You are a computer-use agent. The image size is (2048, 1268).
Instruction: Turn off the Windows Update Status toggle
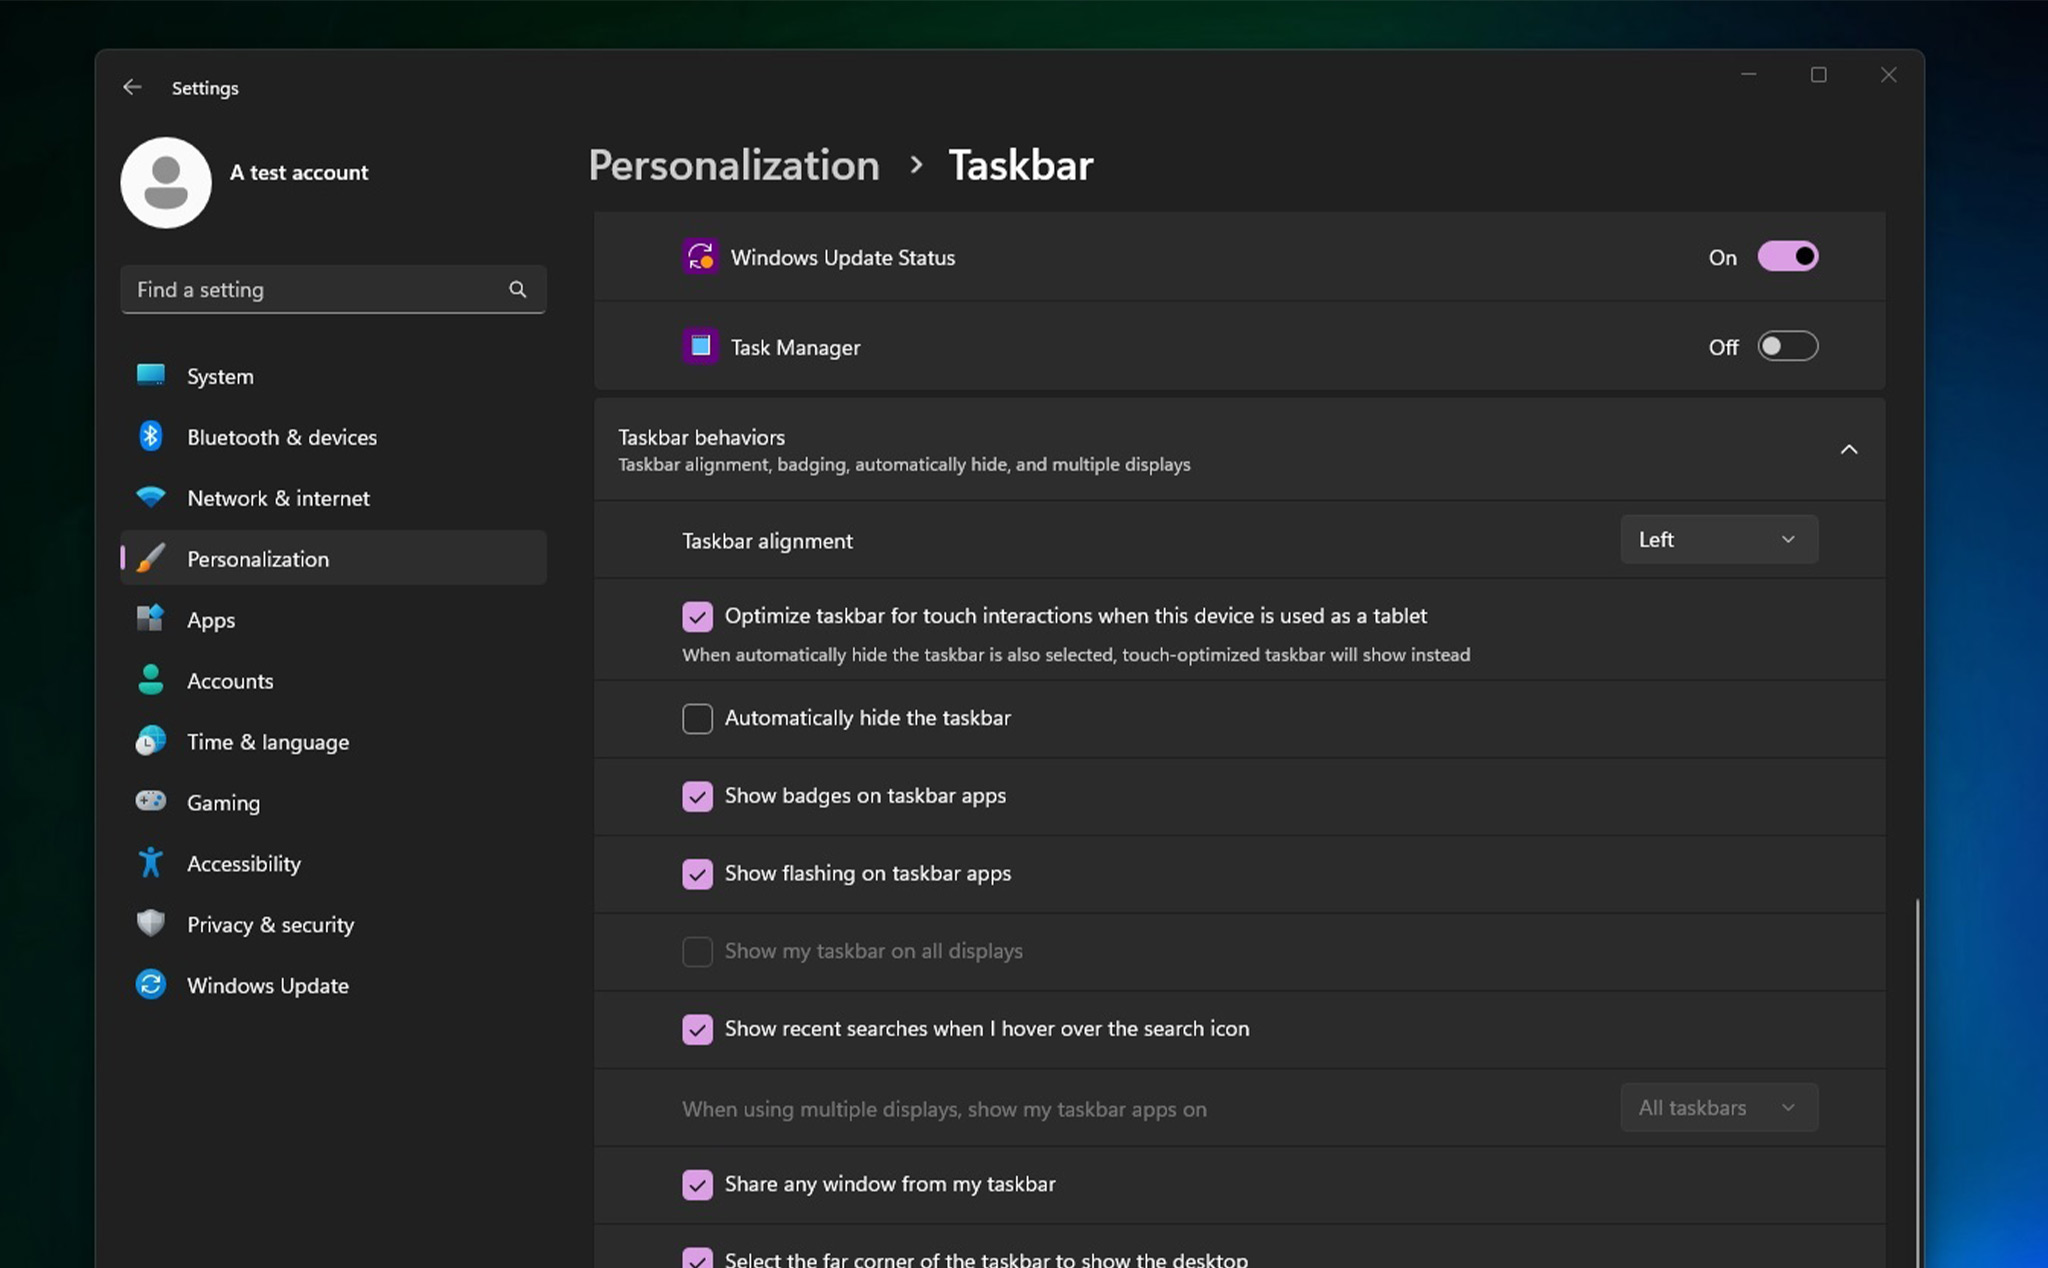(x=1787, y=257)
